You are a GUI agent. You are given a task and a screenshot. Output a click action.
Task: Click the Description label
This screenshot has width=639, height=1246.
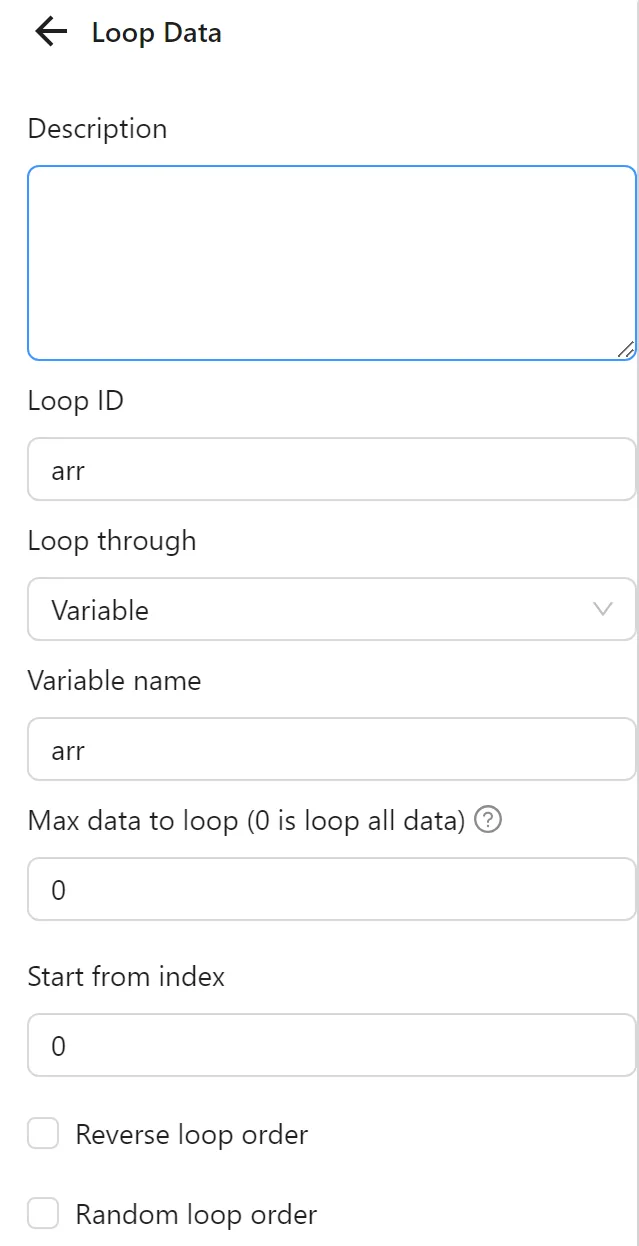(97, 128)
